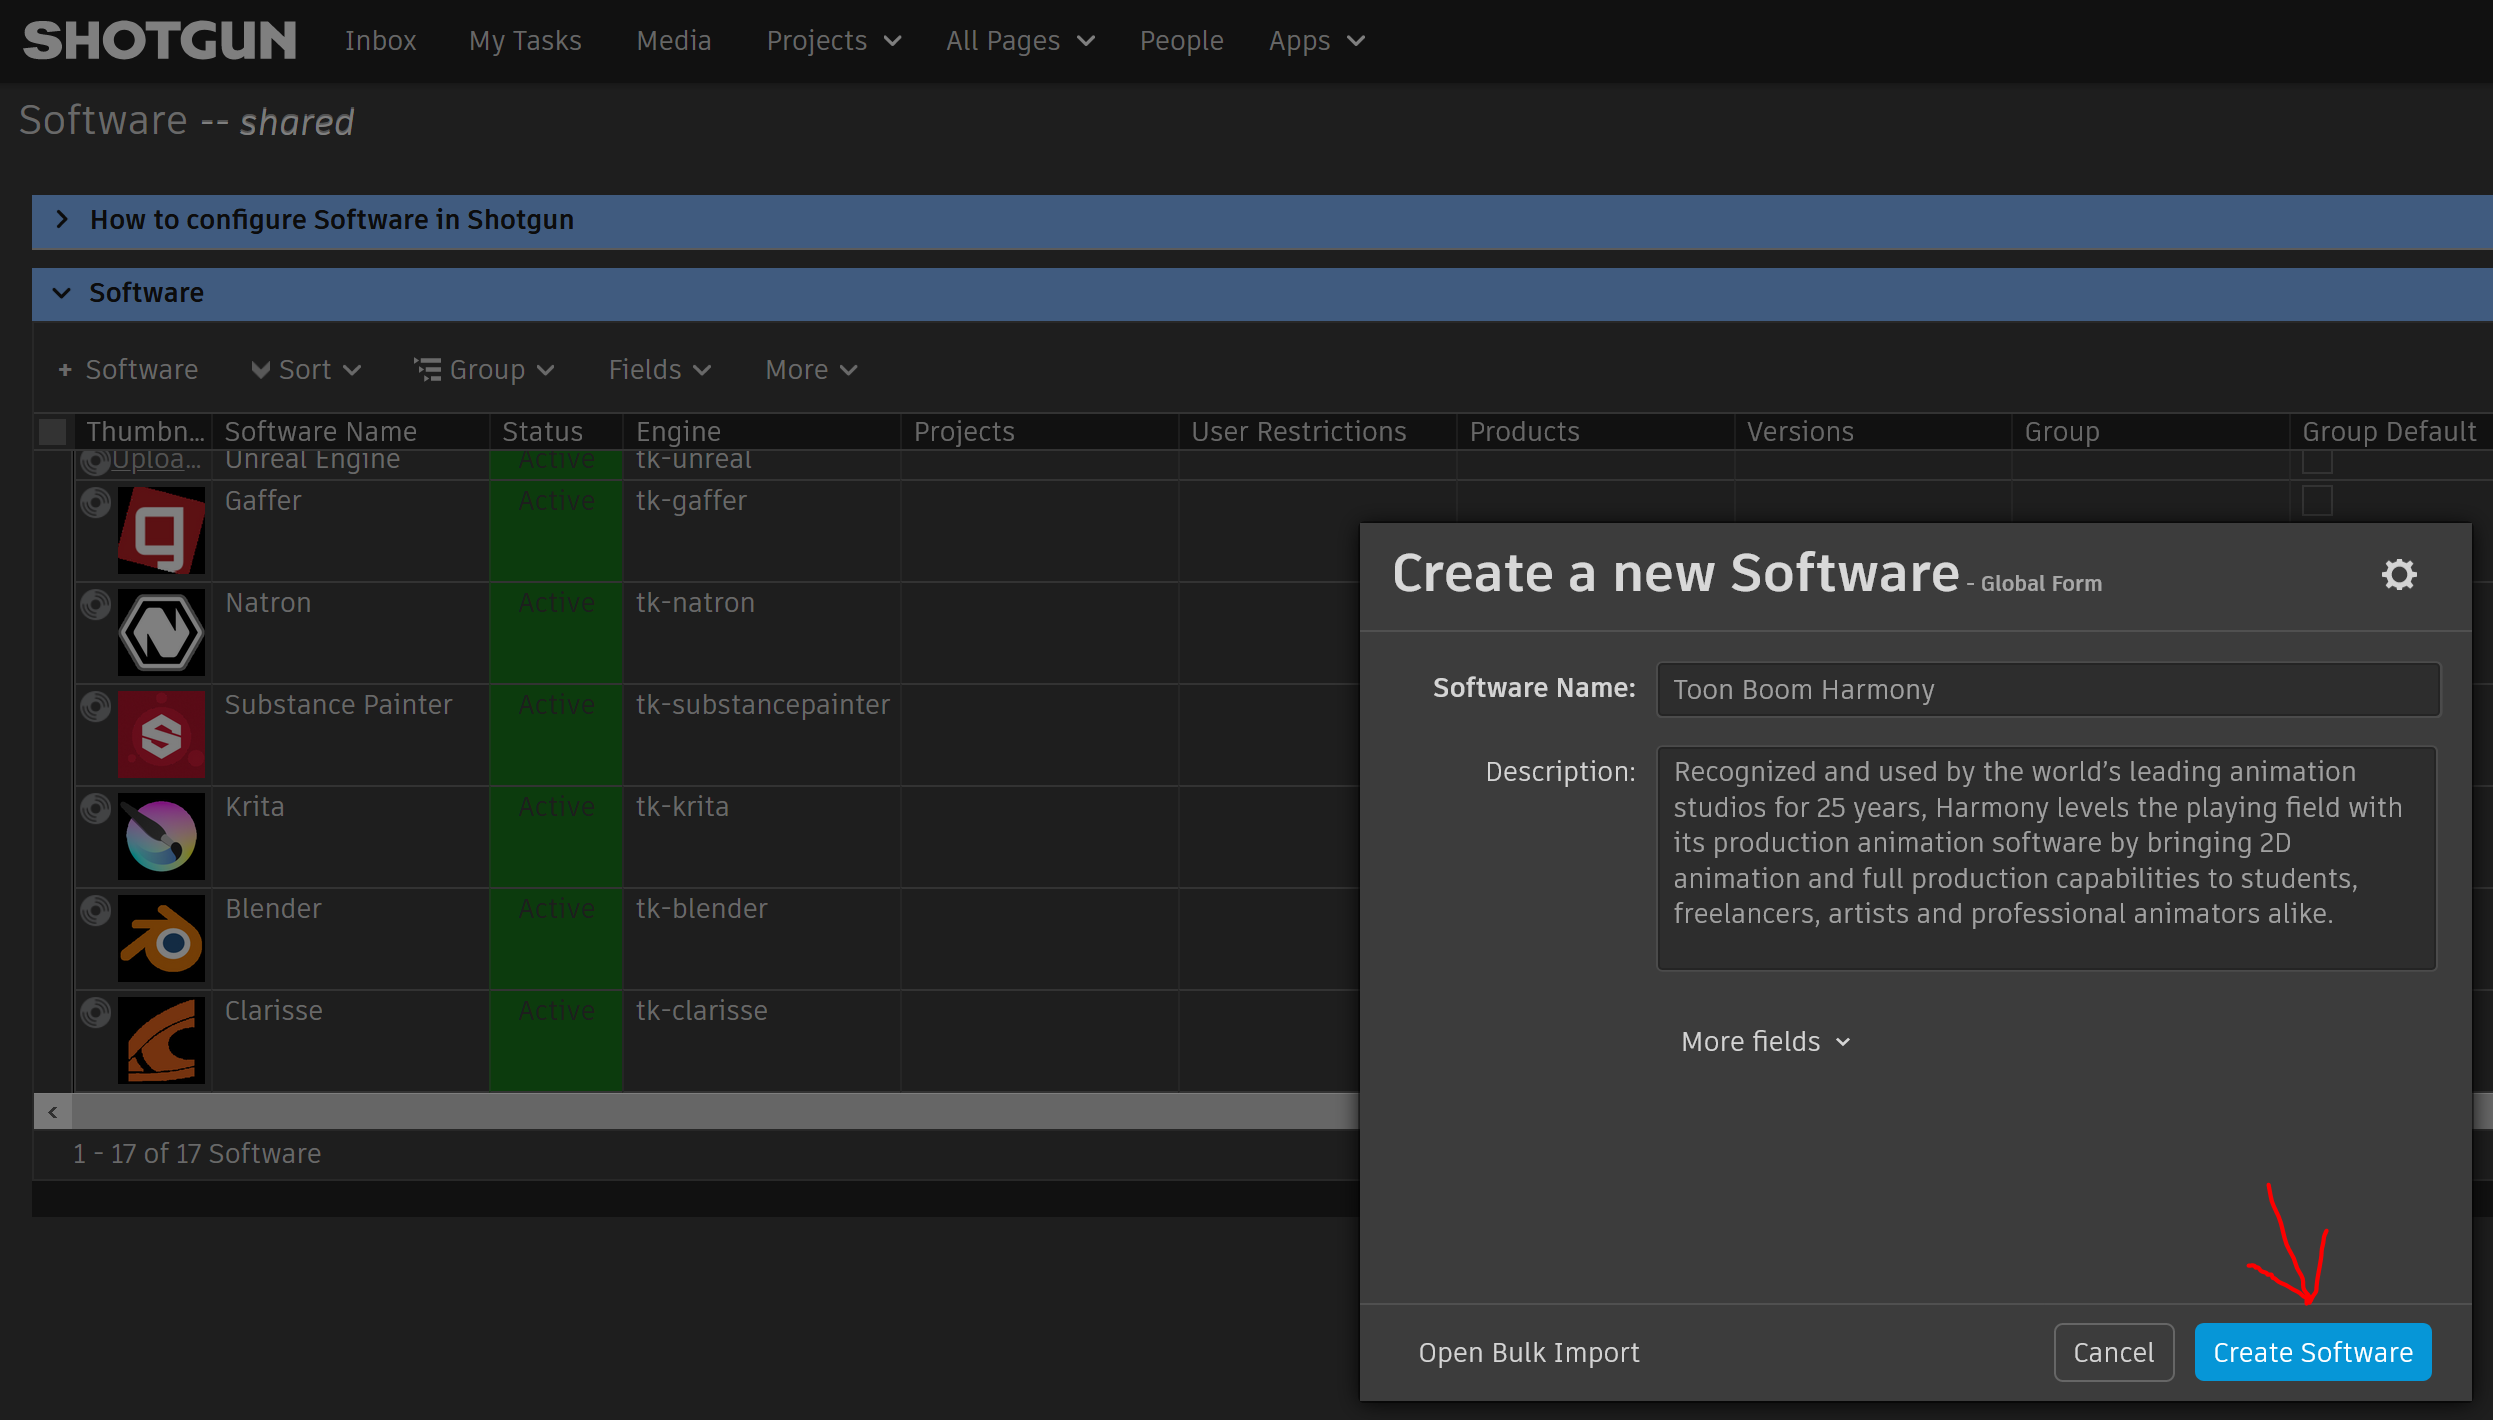Click the Natron application icon

click(163, 634)
